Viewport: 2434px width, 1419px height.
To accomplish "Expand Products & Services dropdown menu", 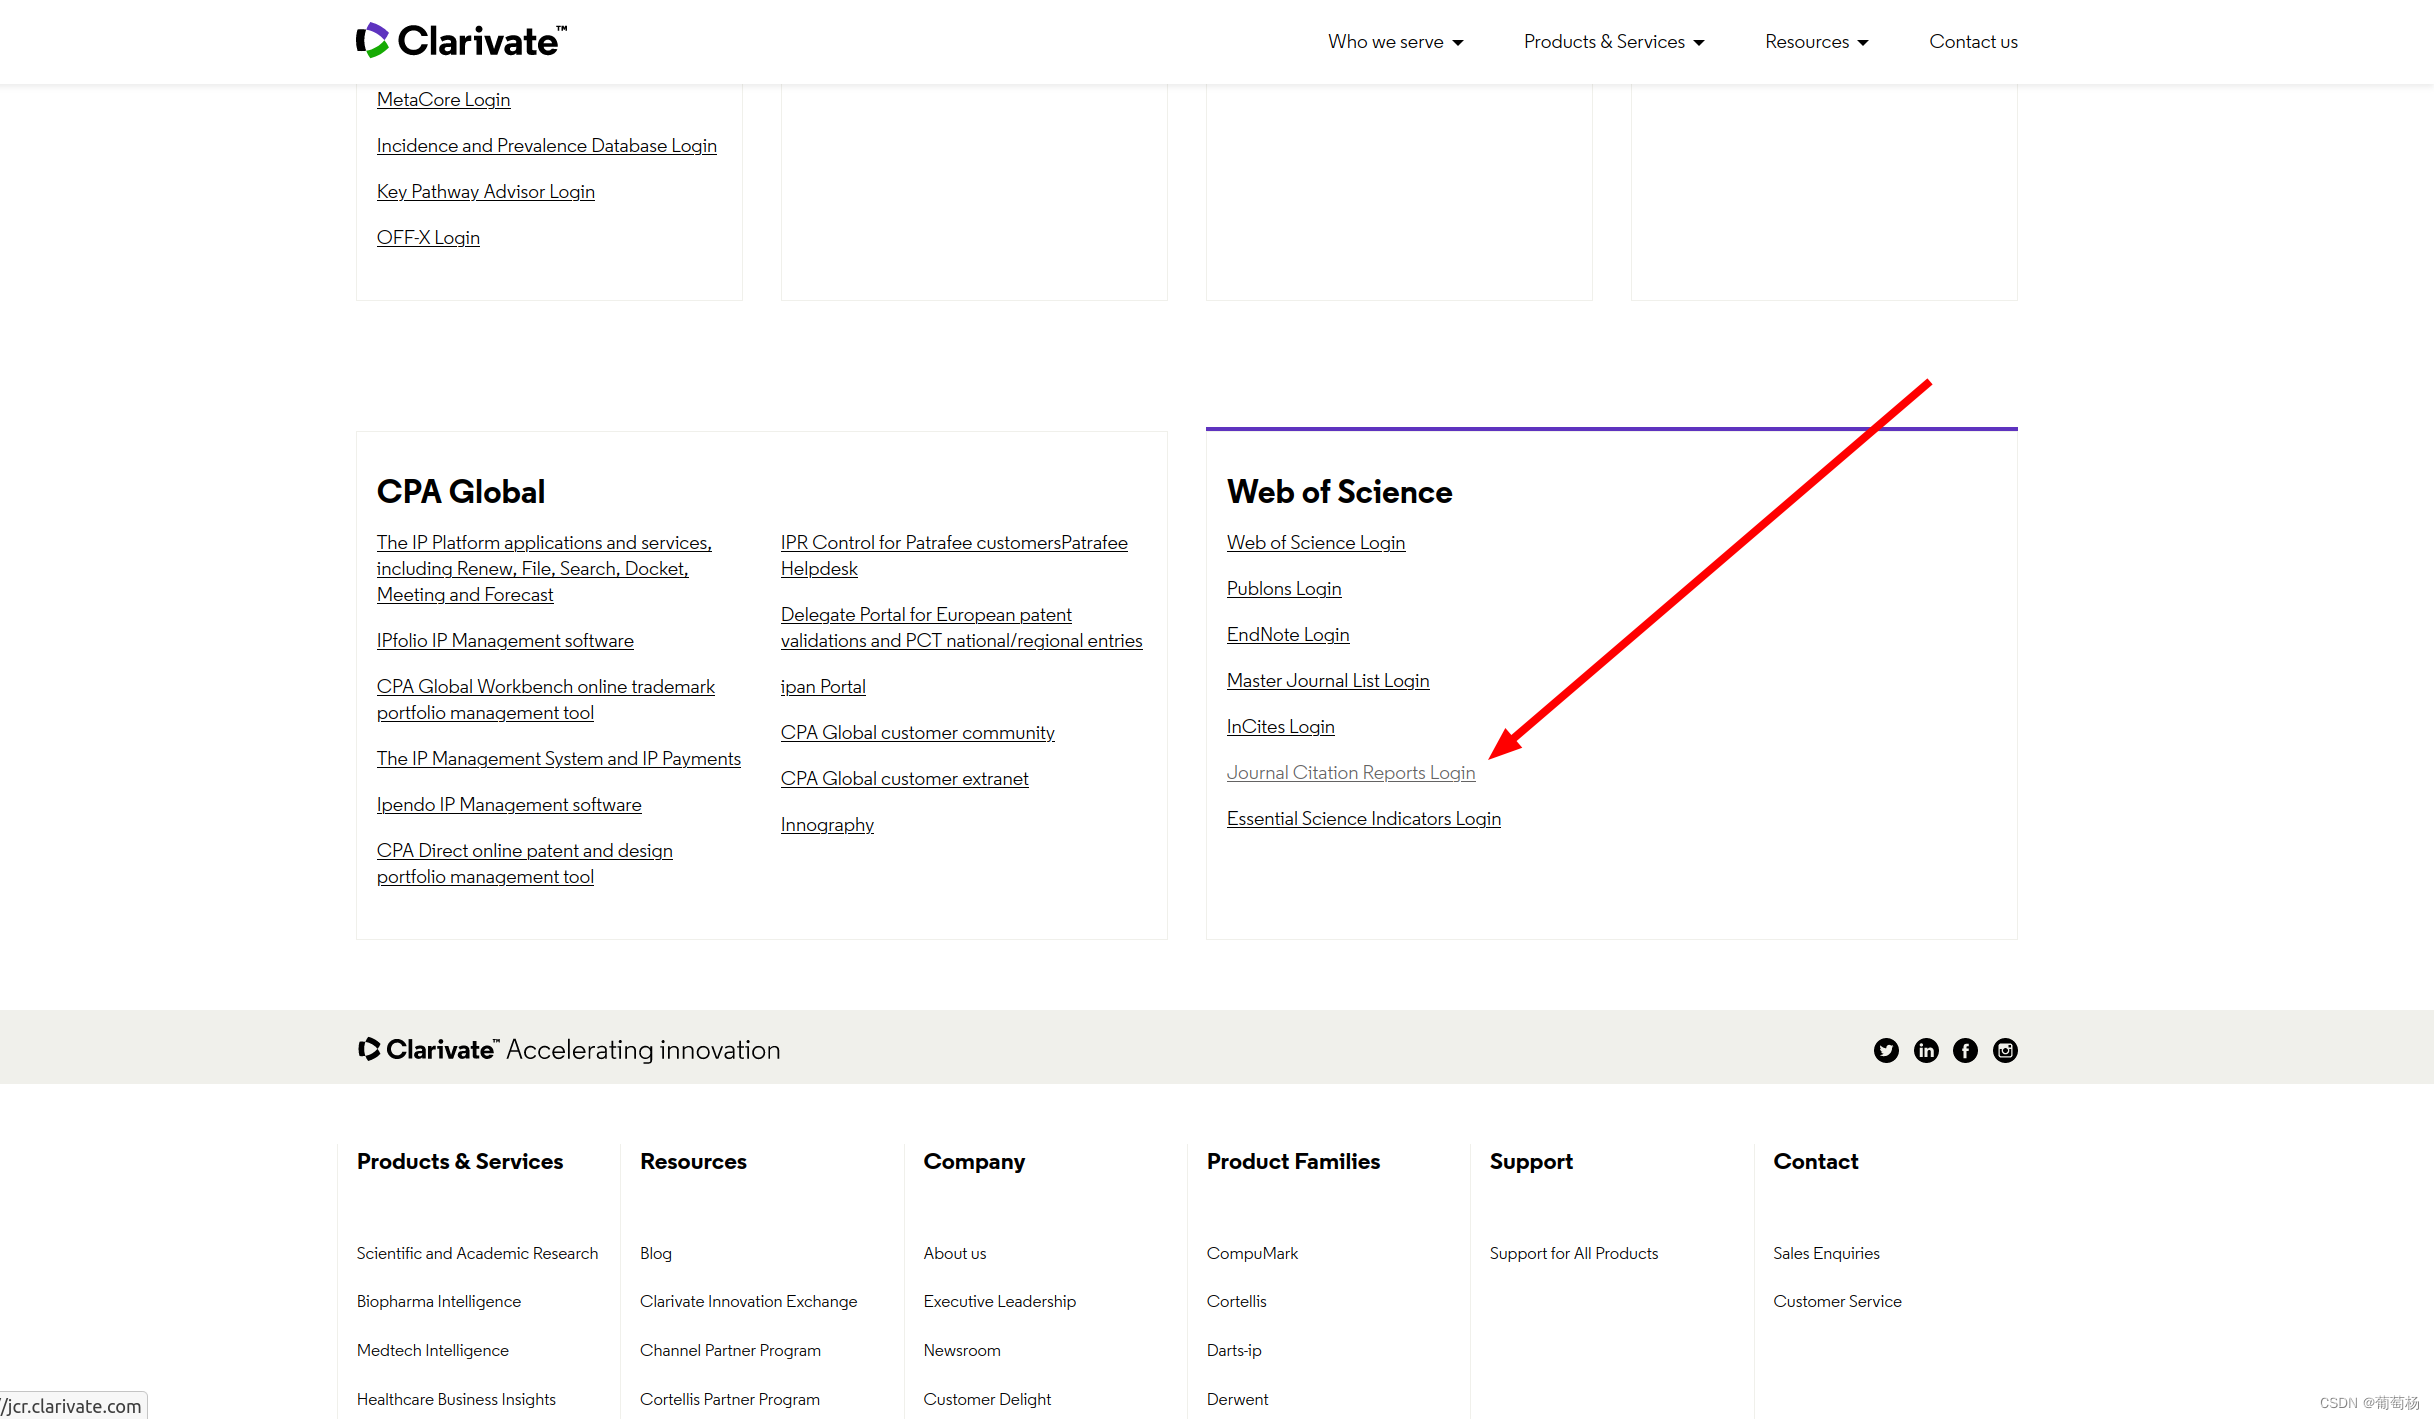I will 1613,42.
